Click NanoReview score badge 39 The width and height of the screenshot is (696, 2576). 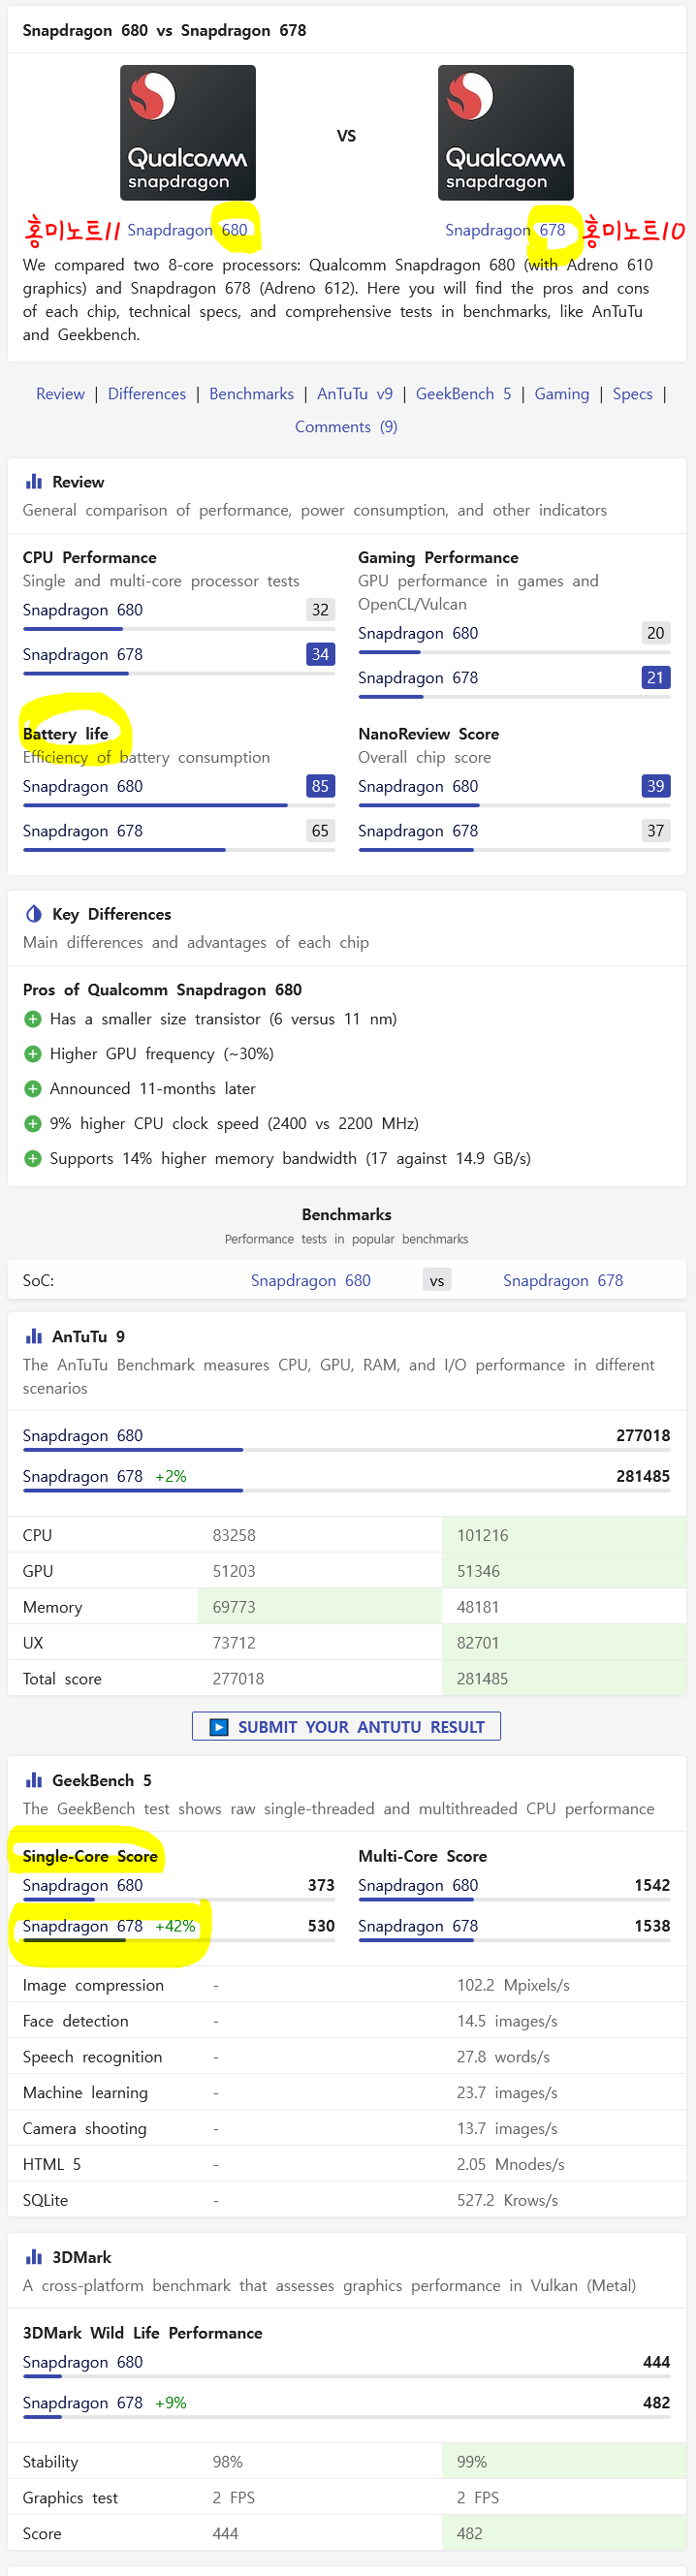656,787
